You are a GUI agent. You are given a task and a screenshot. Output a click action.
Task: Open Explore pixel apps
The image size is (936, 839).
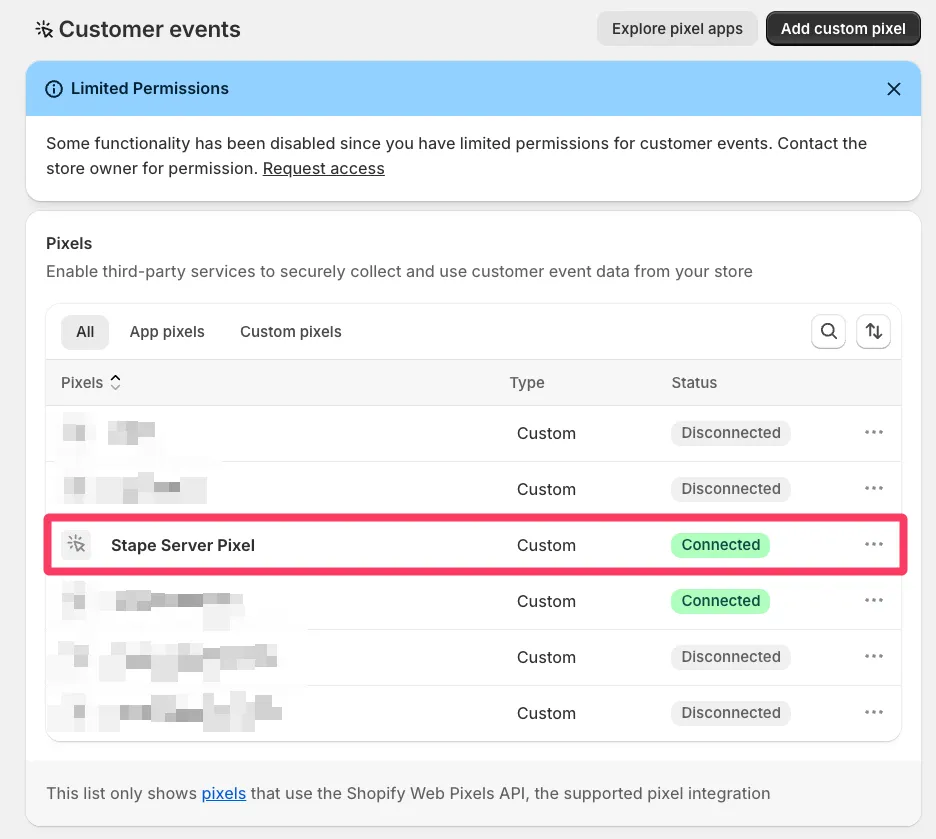(677, 29)
